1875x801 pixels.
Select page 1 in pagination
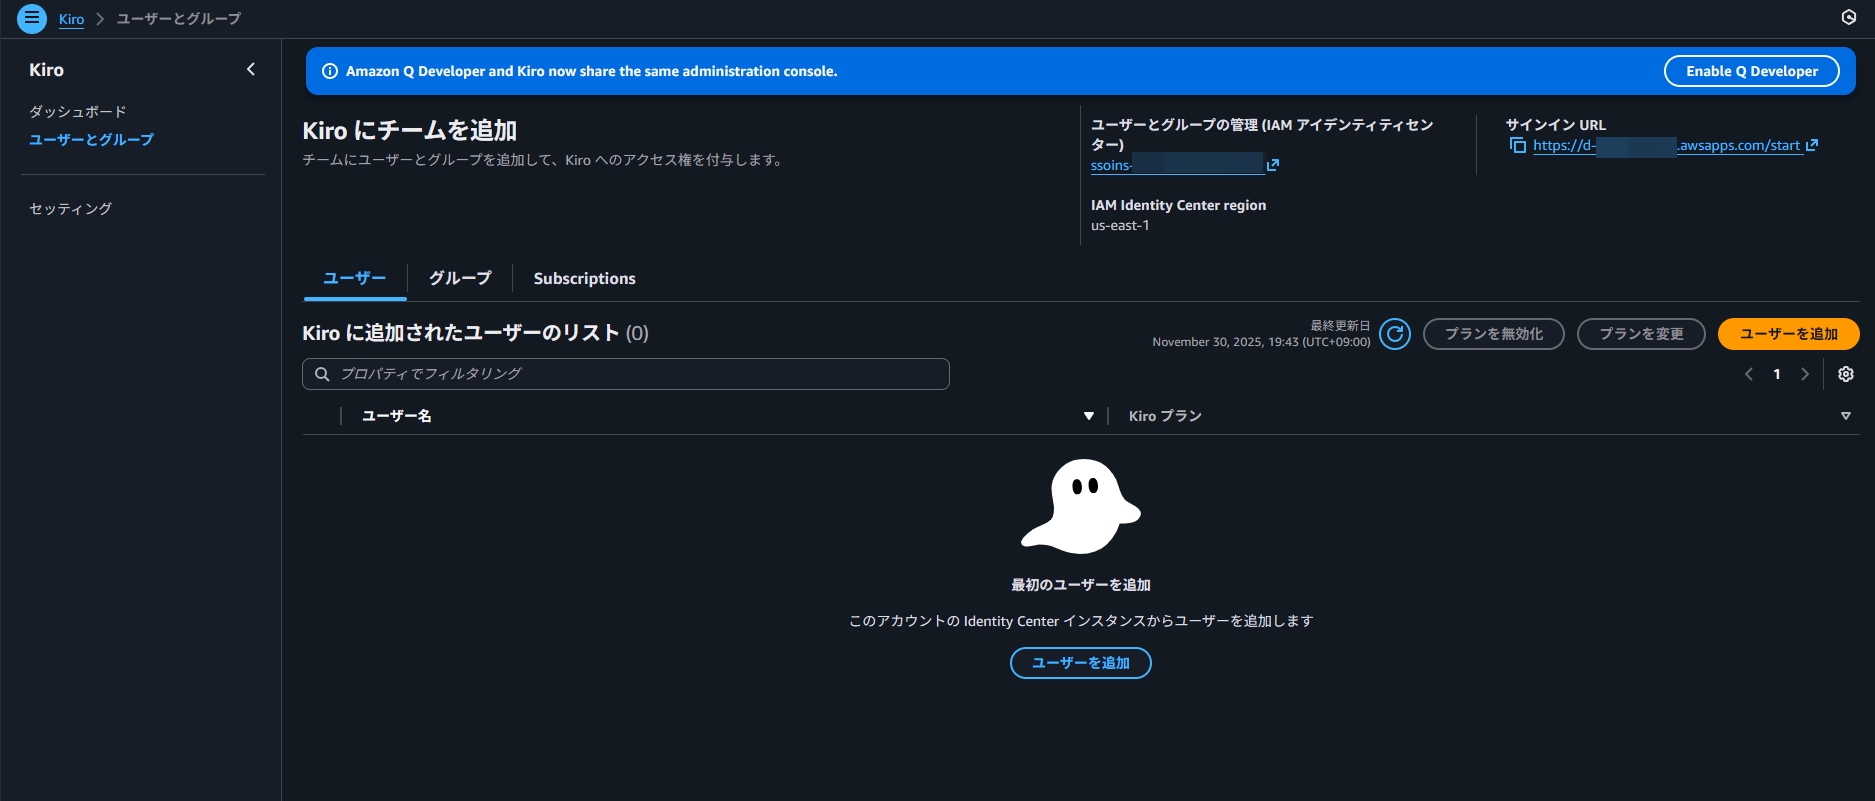[x=1777, y=374]
